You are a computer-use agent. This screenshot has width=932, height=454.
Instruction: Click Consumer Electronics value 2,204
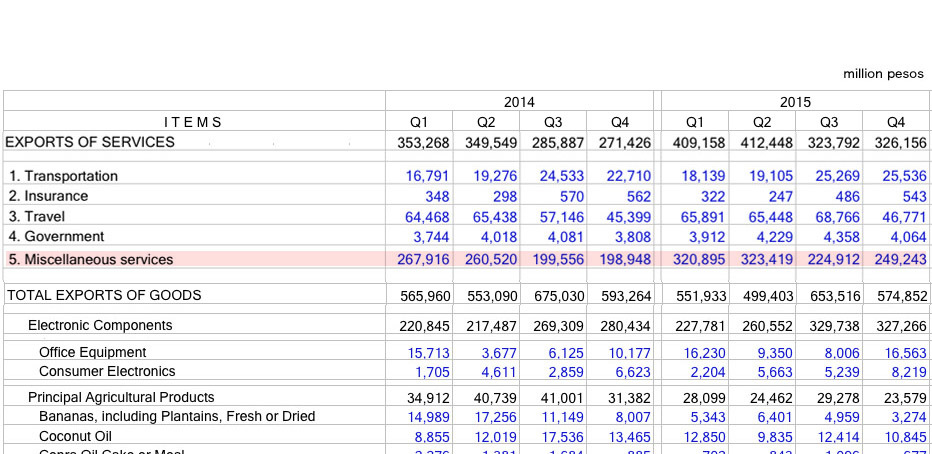click(x=707, y=372)
